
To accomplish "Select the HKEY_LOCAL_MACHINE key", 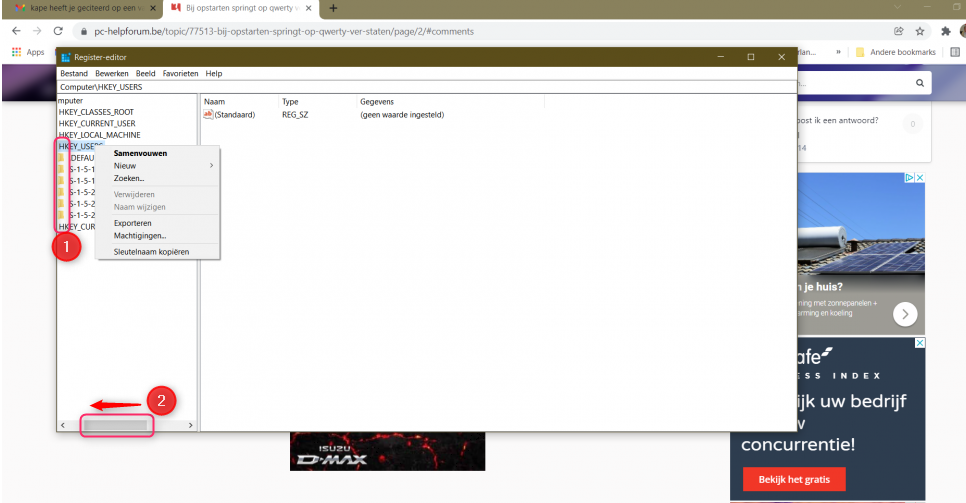I will (99, 135).
